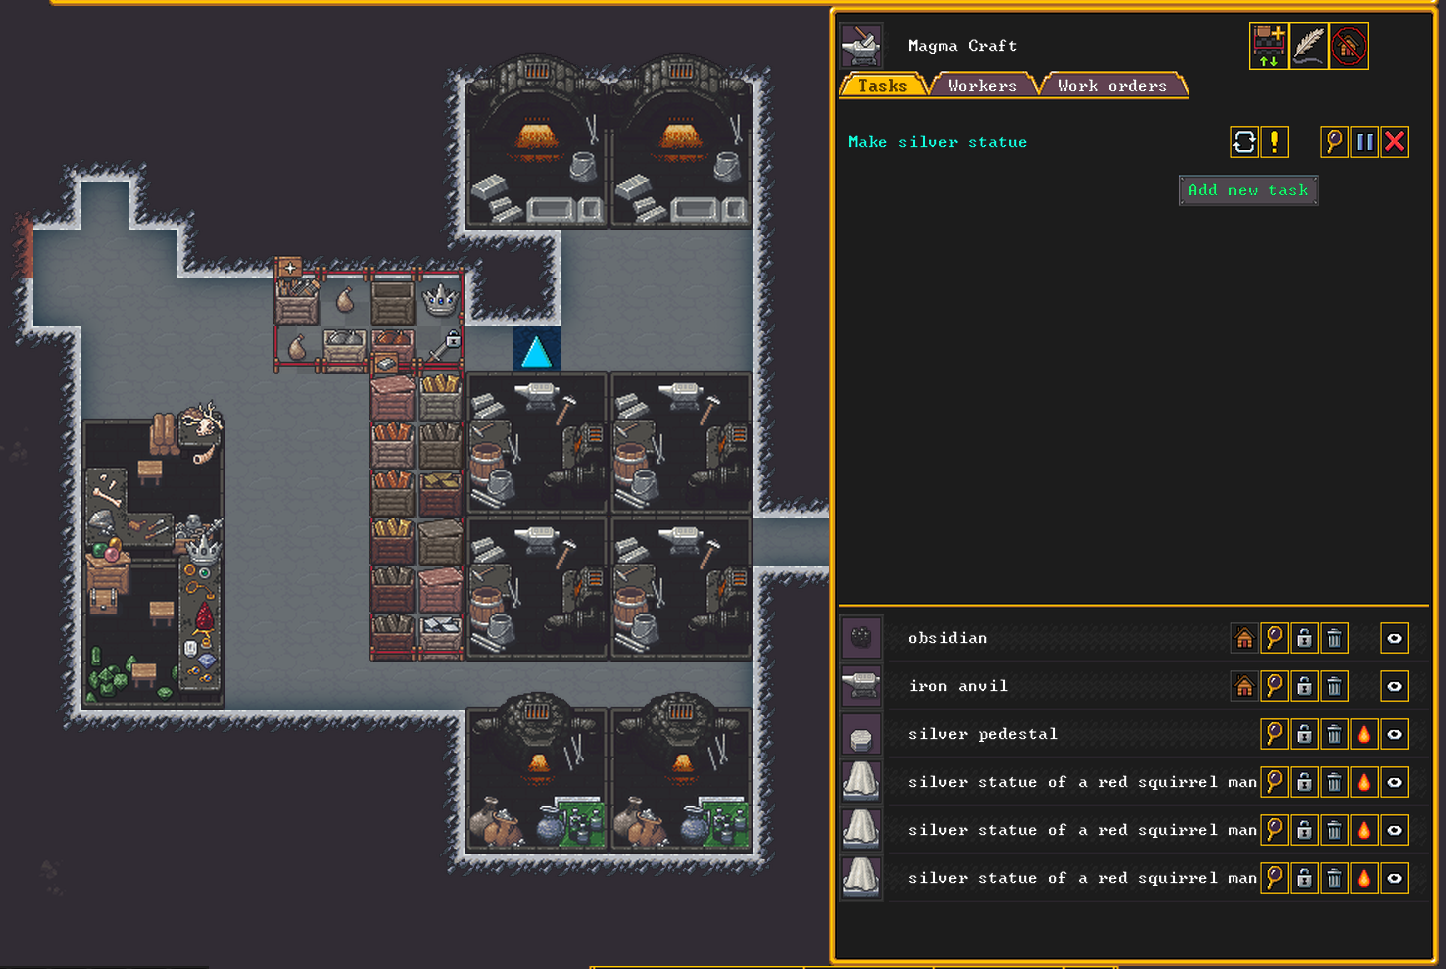Click the crown item in the map stockpile
This screenshot has width=1446, height=969.
[x=440, y=300]
